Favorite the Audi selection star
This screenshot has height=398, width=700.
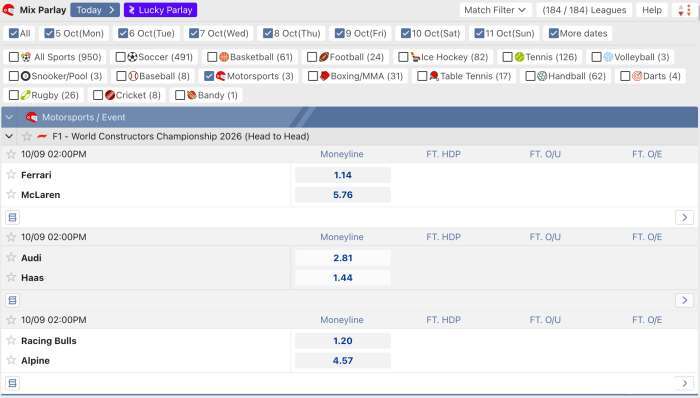[x=11, y=257]
